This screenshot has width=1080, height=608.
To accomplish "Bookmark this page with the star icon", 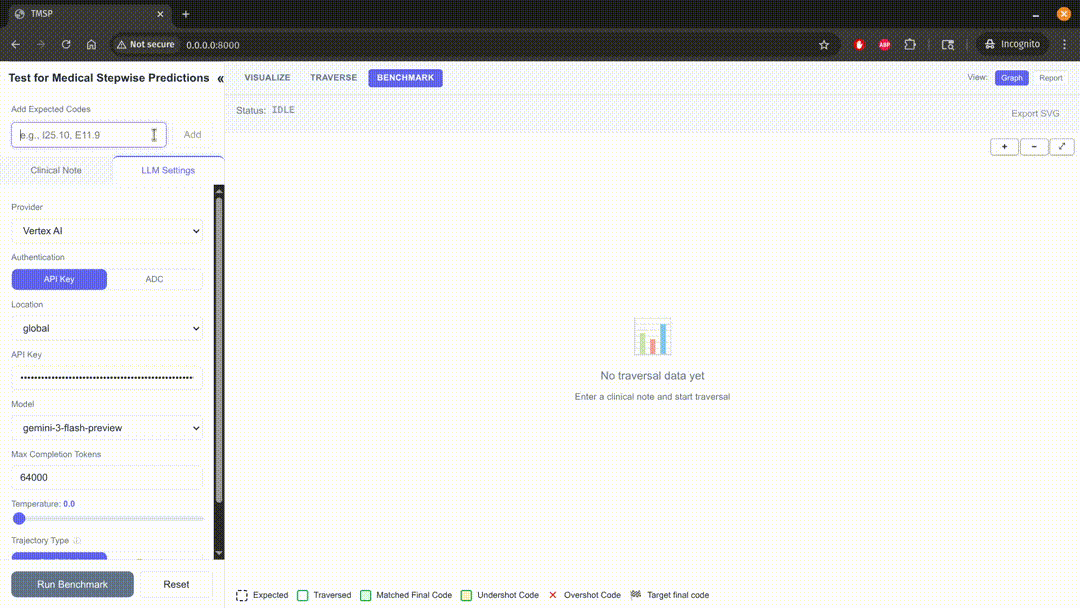I will 824,45.
